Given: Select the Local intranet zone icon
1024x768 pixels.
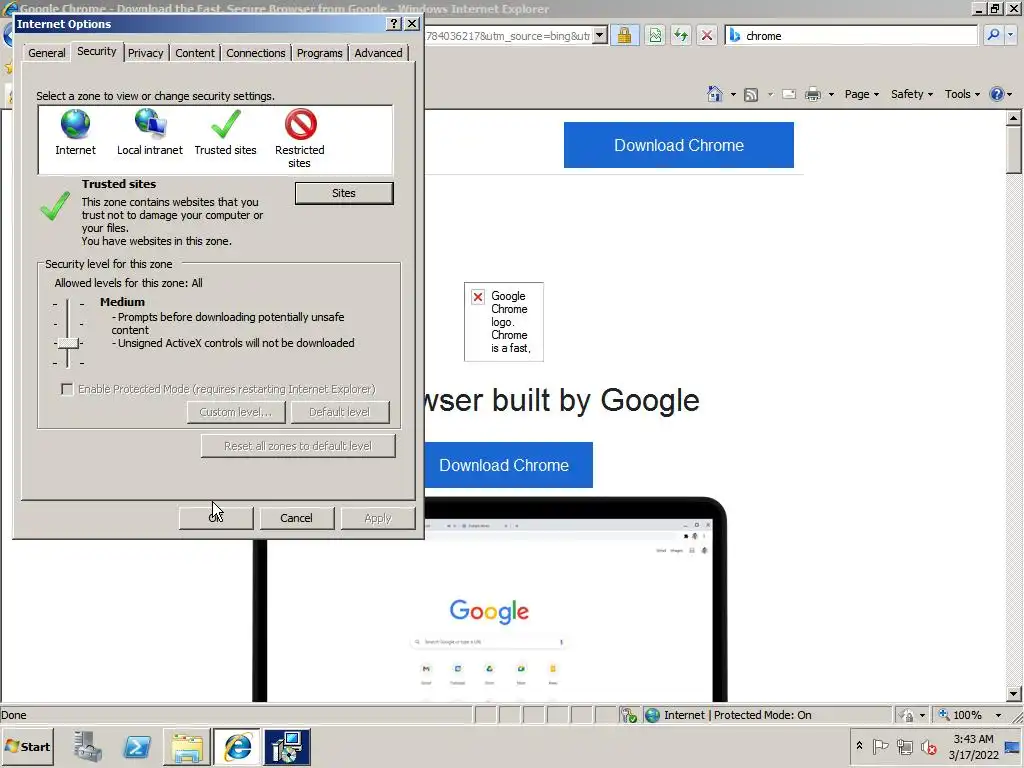Looking at the screenshot, I should 150,124.
